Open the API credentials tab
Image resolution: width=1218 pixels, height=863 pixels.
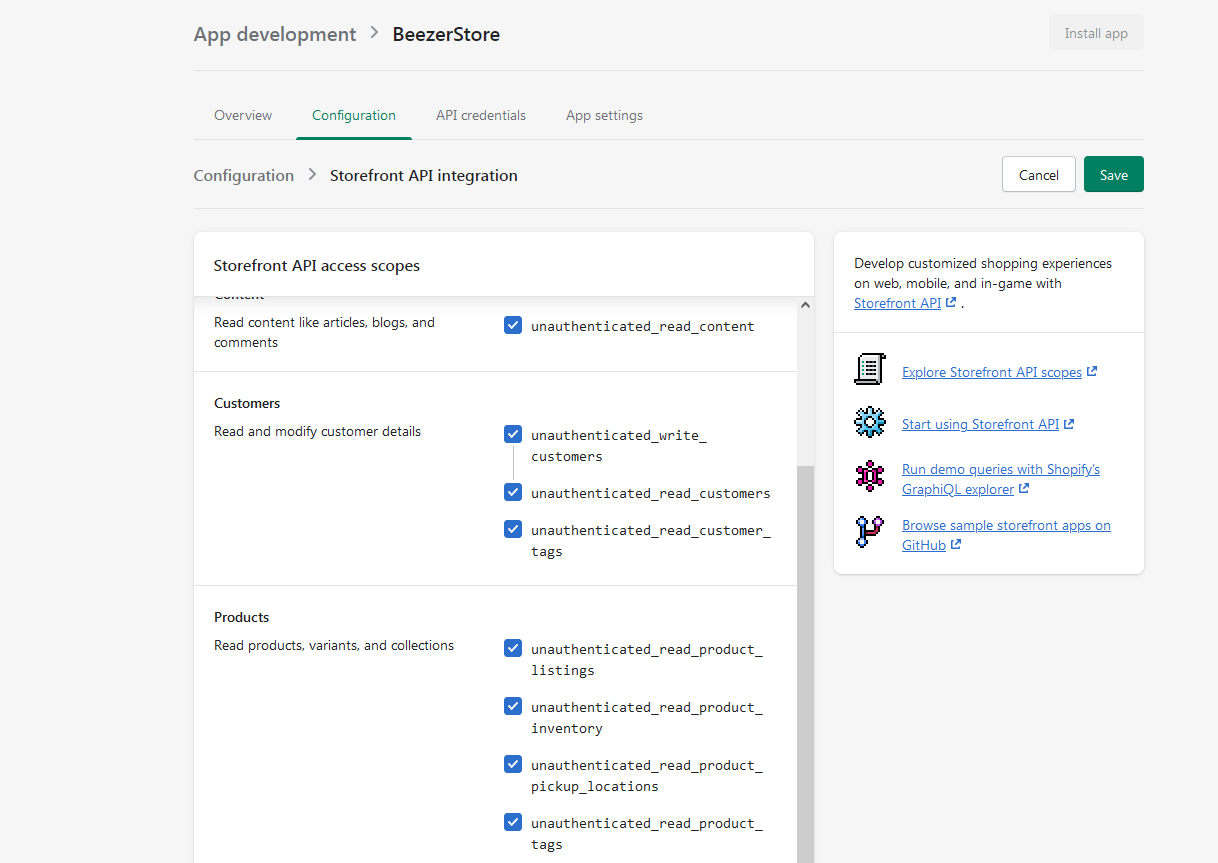tap(480, 115)
